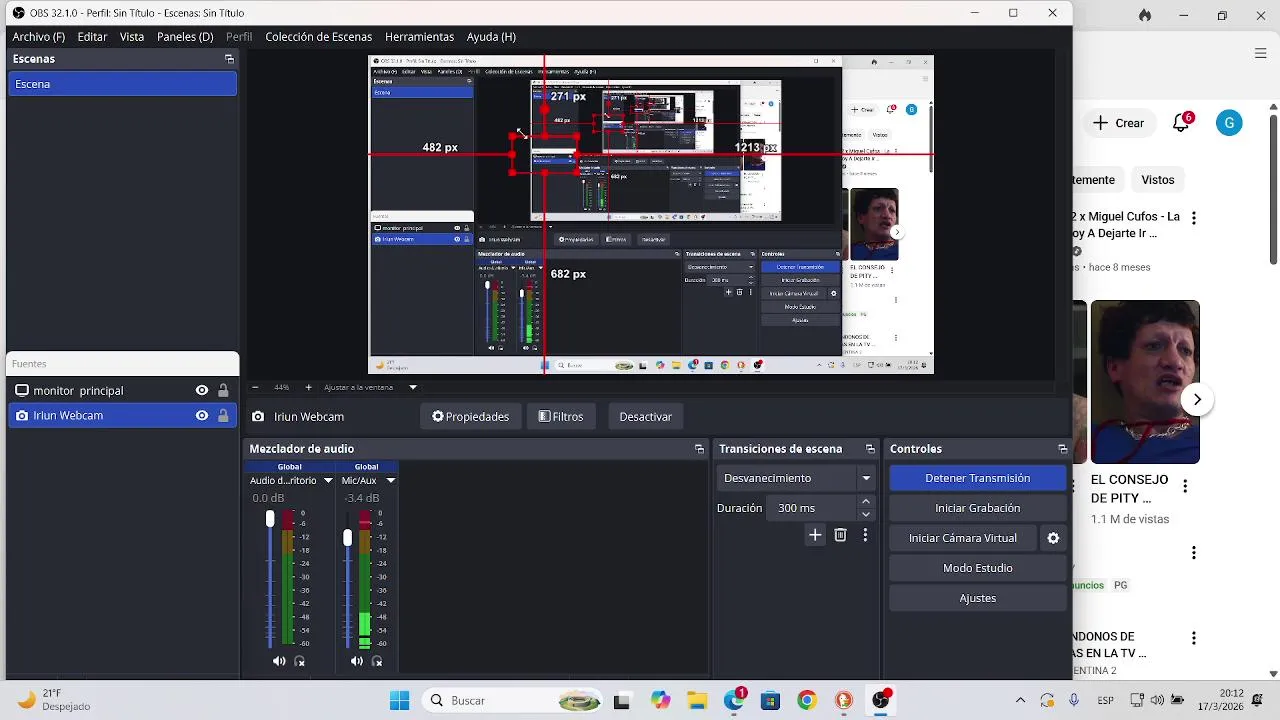The width and height of the screenshot is (1280, 720).
Task: Open options for Miguel Cufos video
Action: point(1193,218)
